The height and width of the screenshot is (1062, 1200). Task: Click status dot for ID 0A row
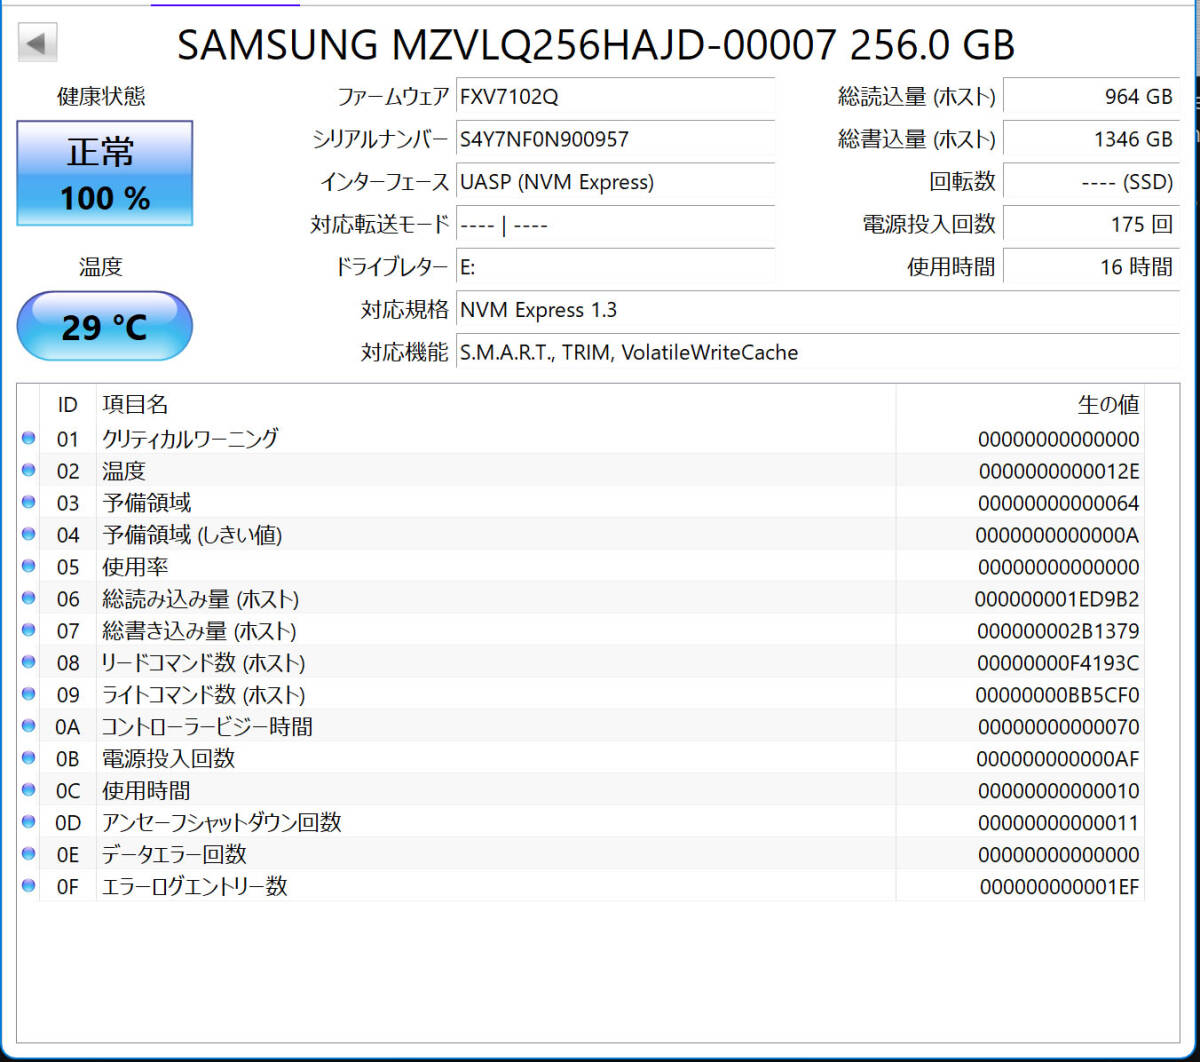tap(28, 726)
